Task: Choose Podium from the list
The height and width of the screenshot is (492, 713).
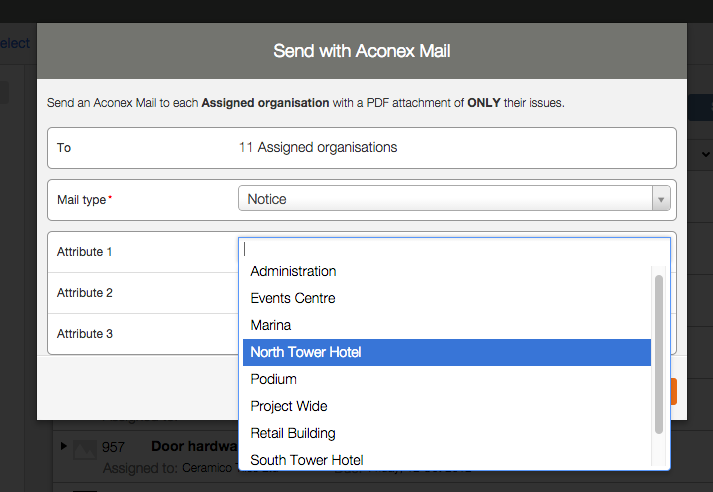Action: click(x=447, y=379)
